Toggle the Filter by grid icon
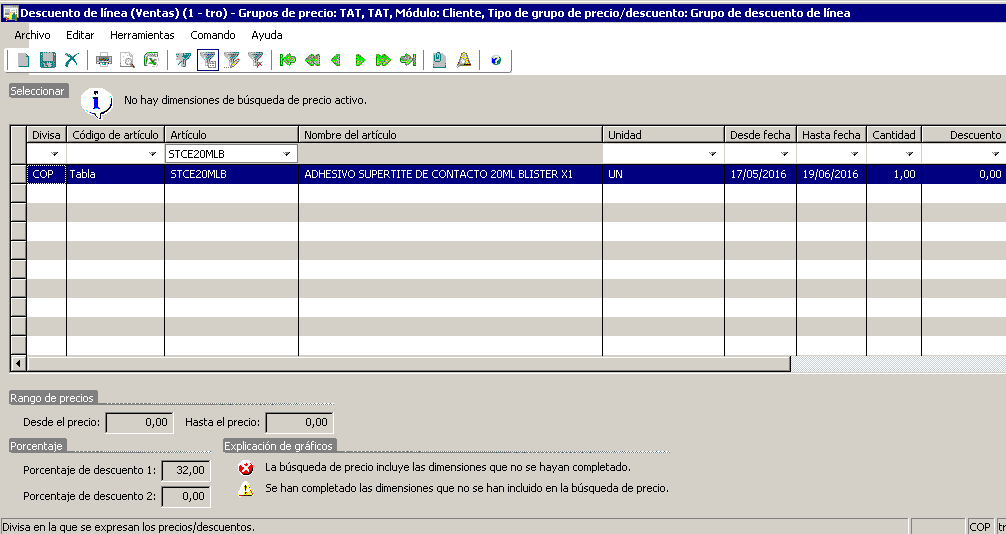This screenshot has width=1006, height=534. coord(208,60)
